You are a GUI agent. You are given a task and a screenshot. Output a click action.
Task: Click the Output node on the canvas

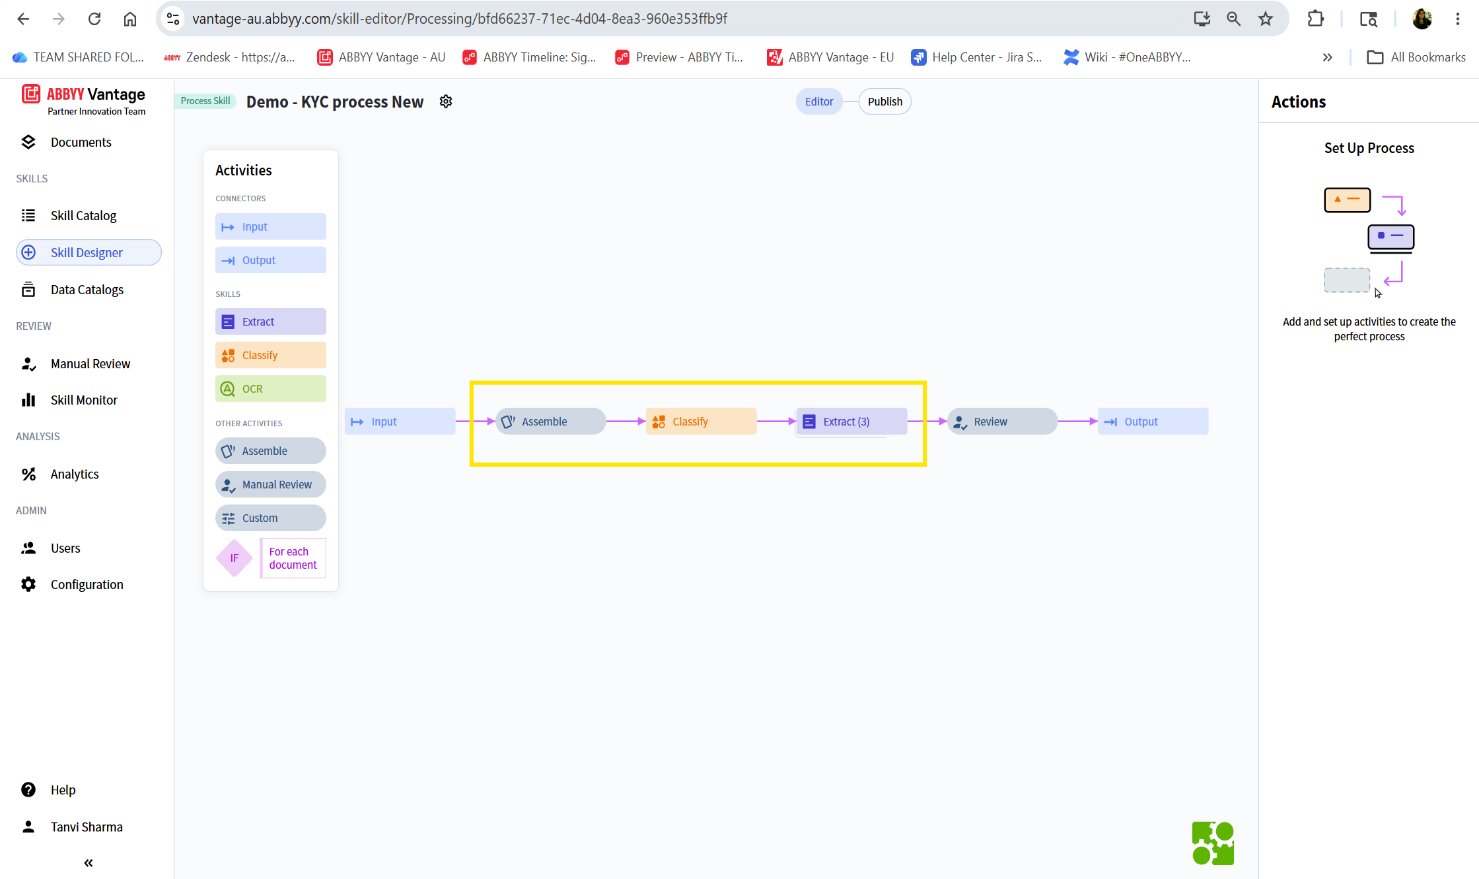click(x=1153, y=421)
